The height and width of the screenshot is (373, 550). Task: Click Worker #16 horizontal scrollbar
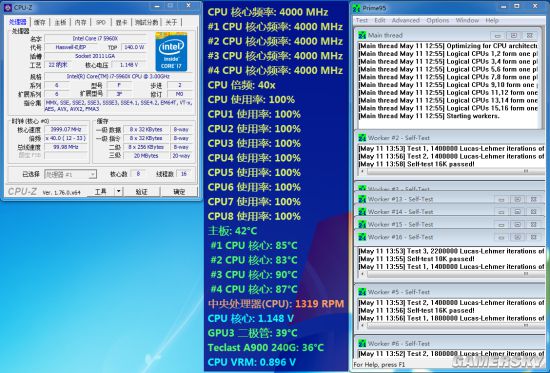(x=452, y=274)
